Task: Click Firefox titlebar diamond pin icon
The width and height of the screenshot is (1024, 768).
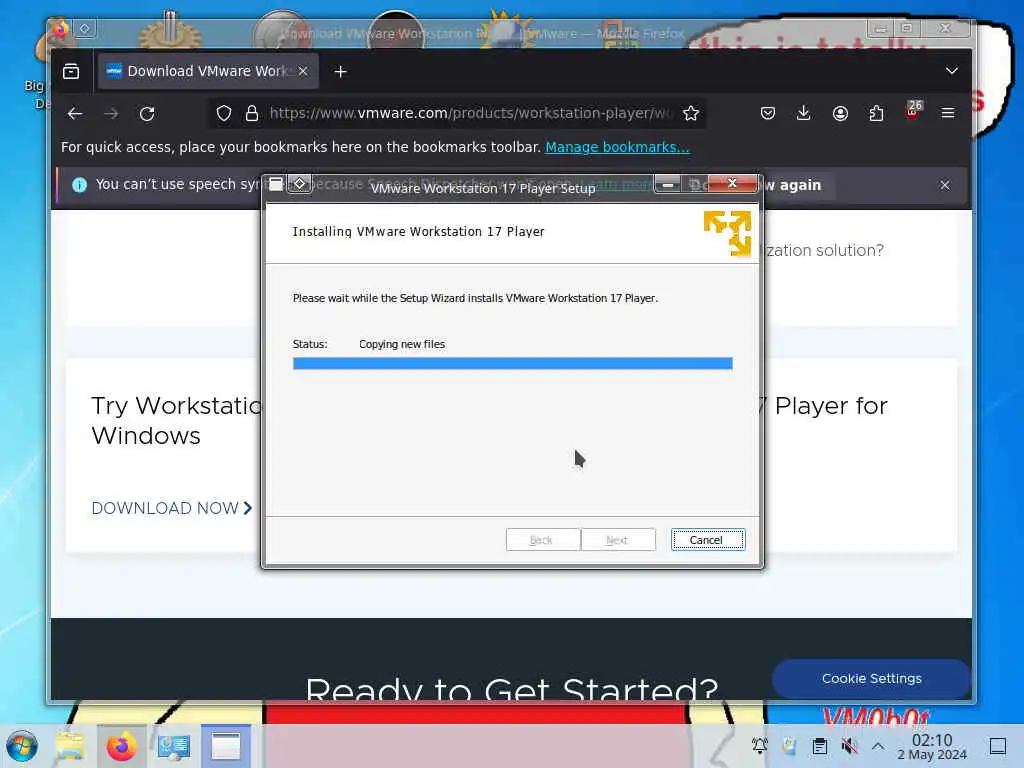Action: pyautogui.click(x=85, y=28)
